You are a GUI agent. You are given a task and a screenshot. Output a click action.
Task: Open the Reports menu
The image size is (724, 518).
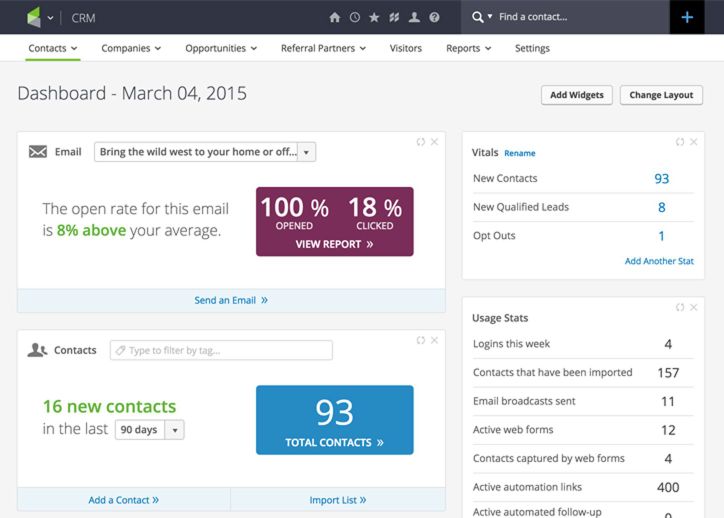pyautogui.click(x=468, y=48)
